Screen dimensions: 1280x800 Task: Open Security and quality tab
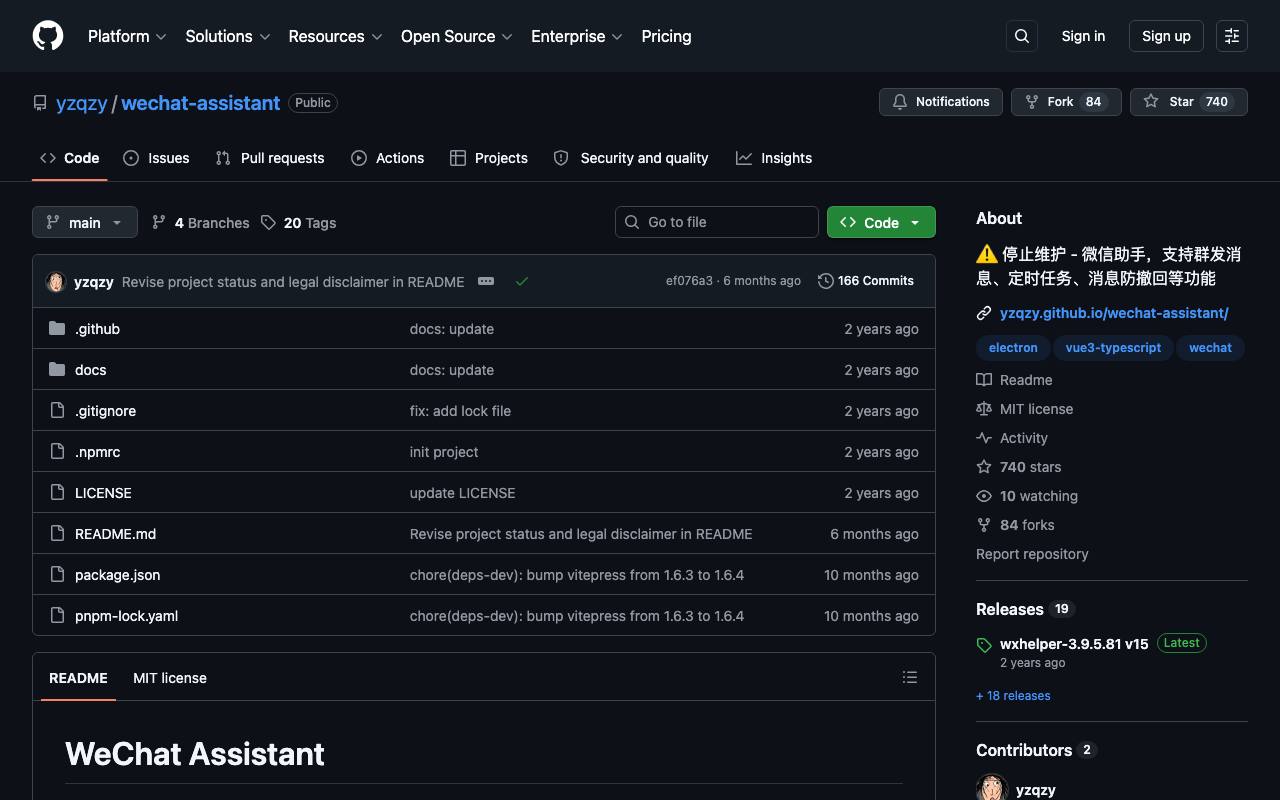tap(631, 158)
